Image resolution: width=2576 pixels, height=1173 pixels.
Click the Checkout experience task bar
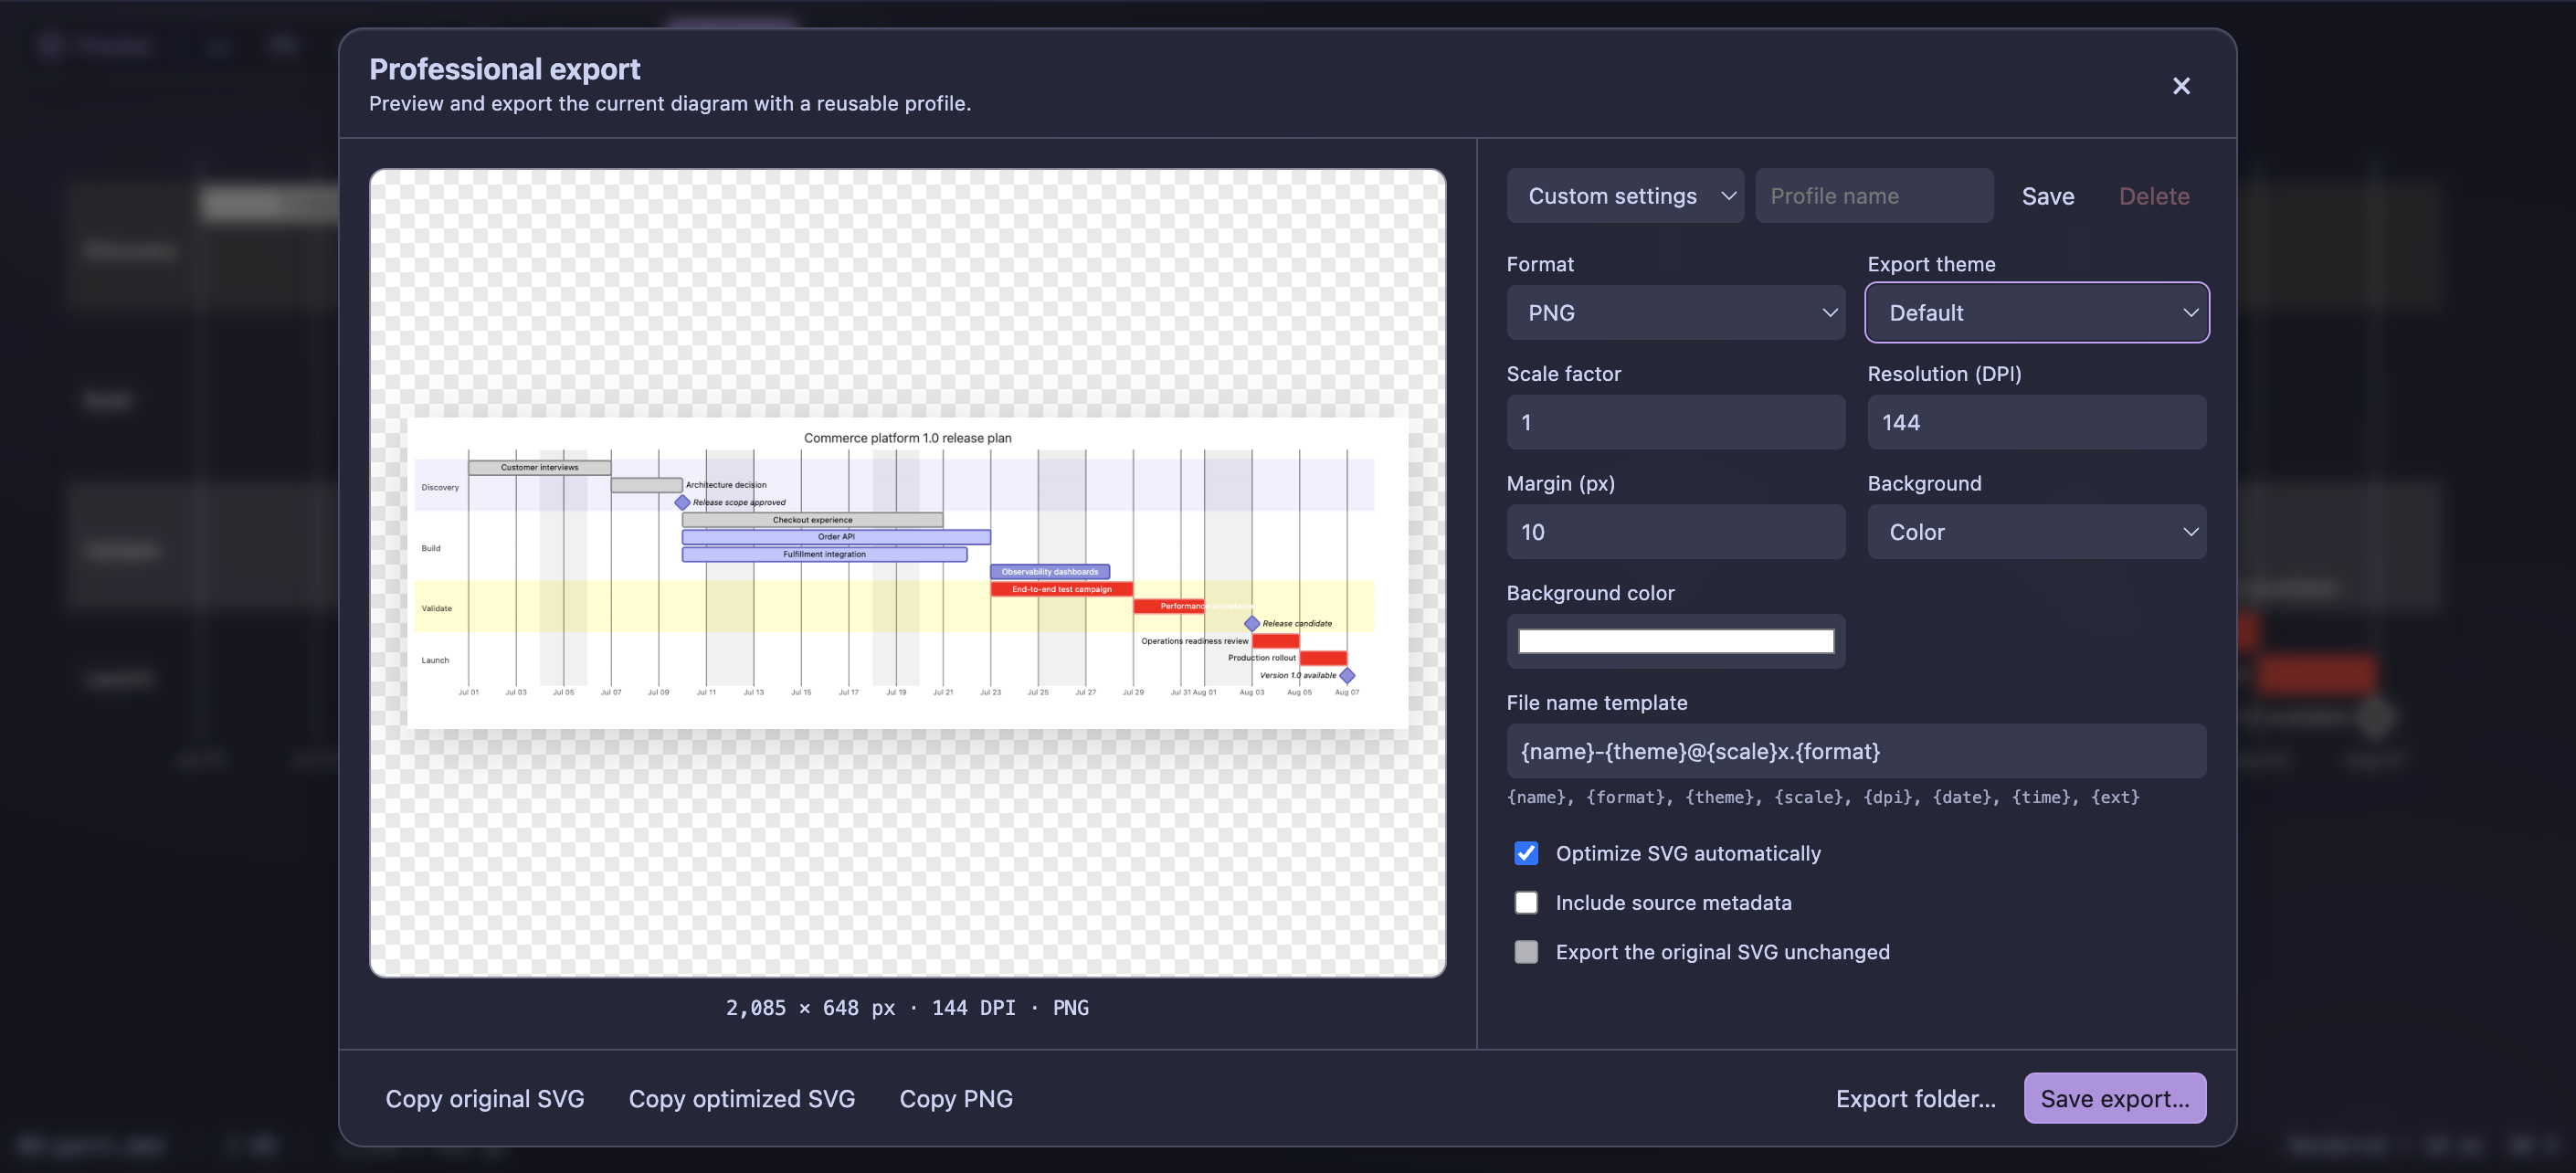(812, 520)
